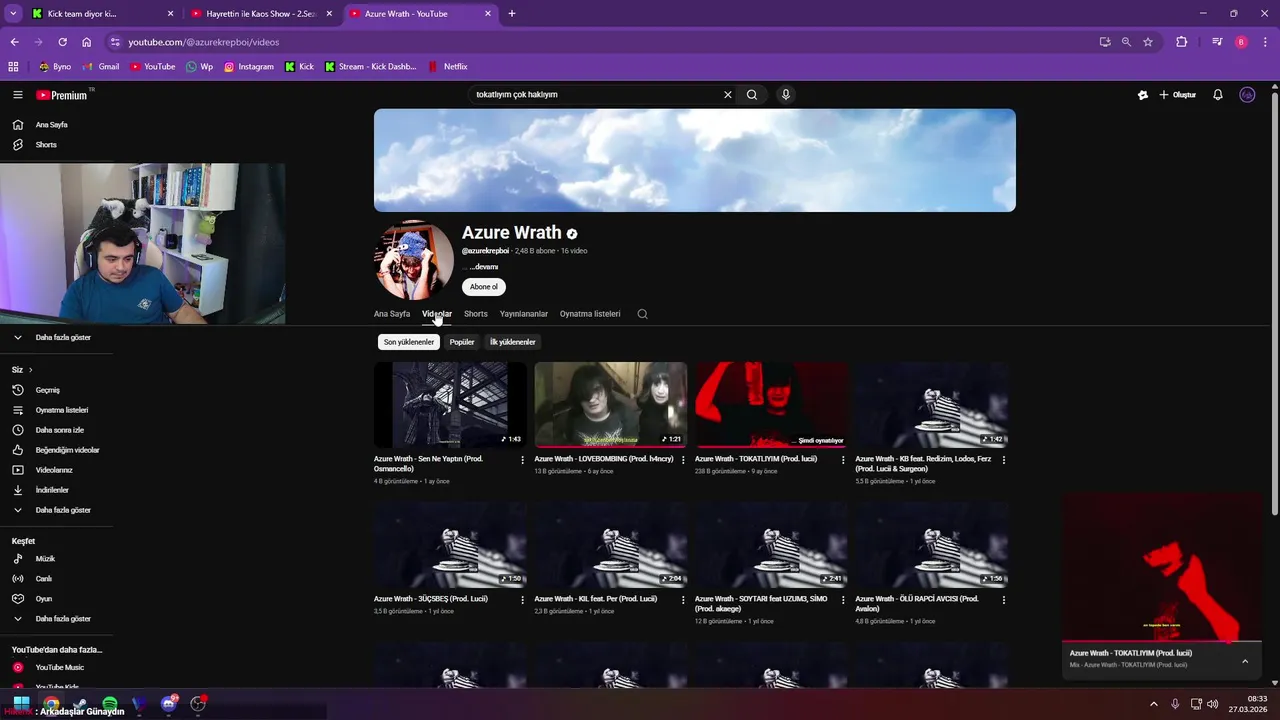1280x720 pixels.
Task: Click the YouTube Premium logo
Action: 62,95
